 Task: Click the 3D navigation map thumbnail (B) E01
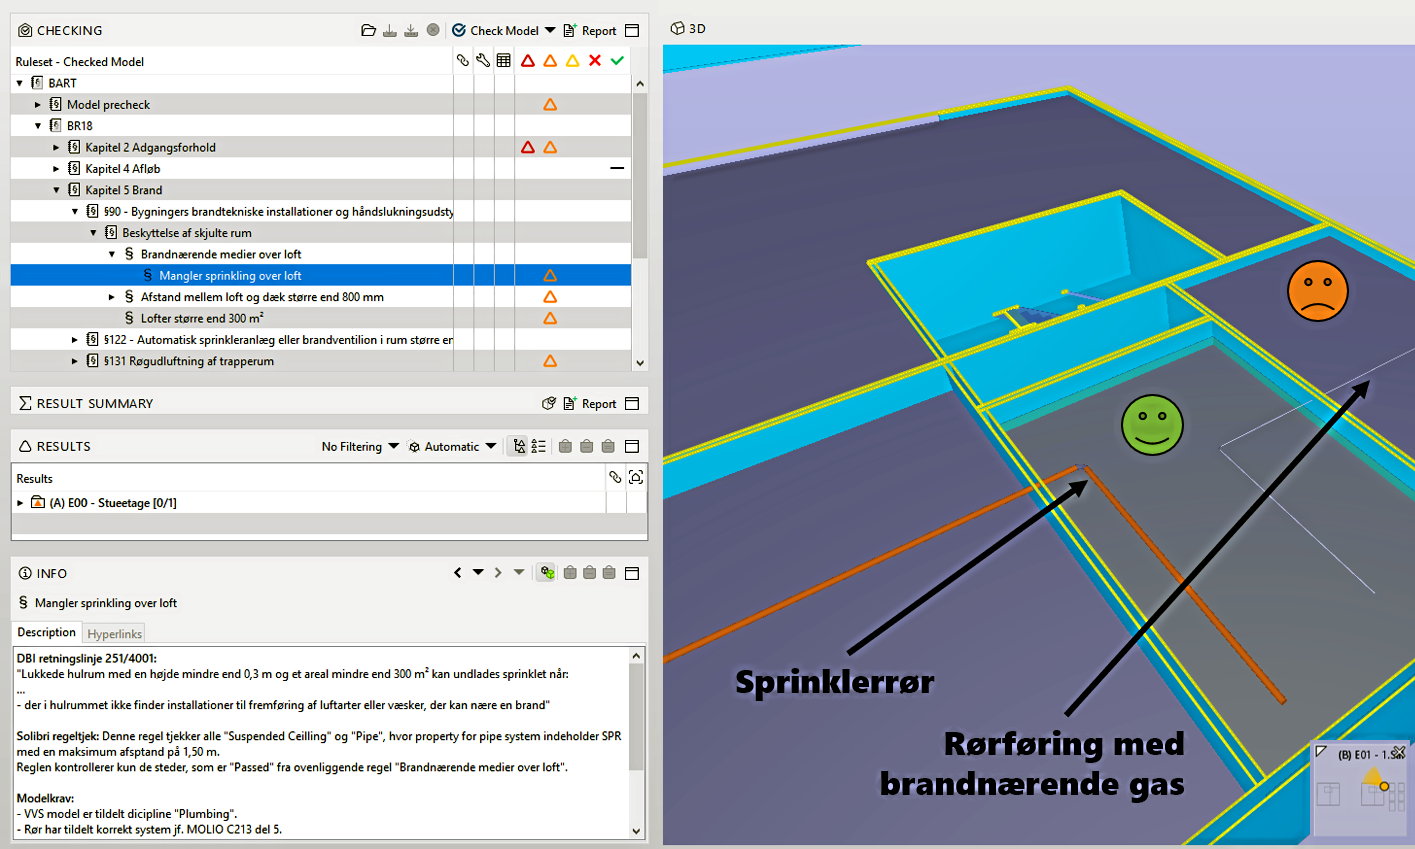pyautogui.click(x=1361, y=788)
